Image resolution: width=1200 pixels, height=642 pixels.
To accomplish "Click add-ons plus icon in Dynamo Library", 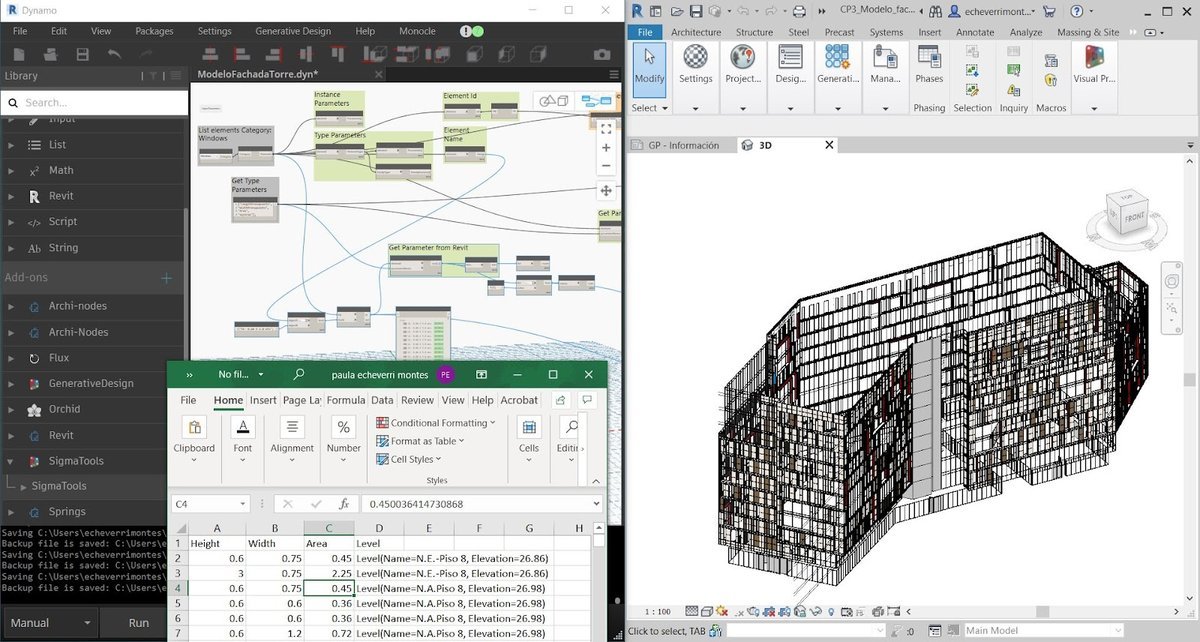I will pyautogui.click(x=167, y=278).
